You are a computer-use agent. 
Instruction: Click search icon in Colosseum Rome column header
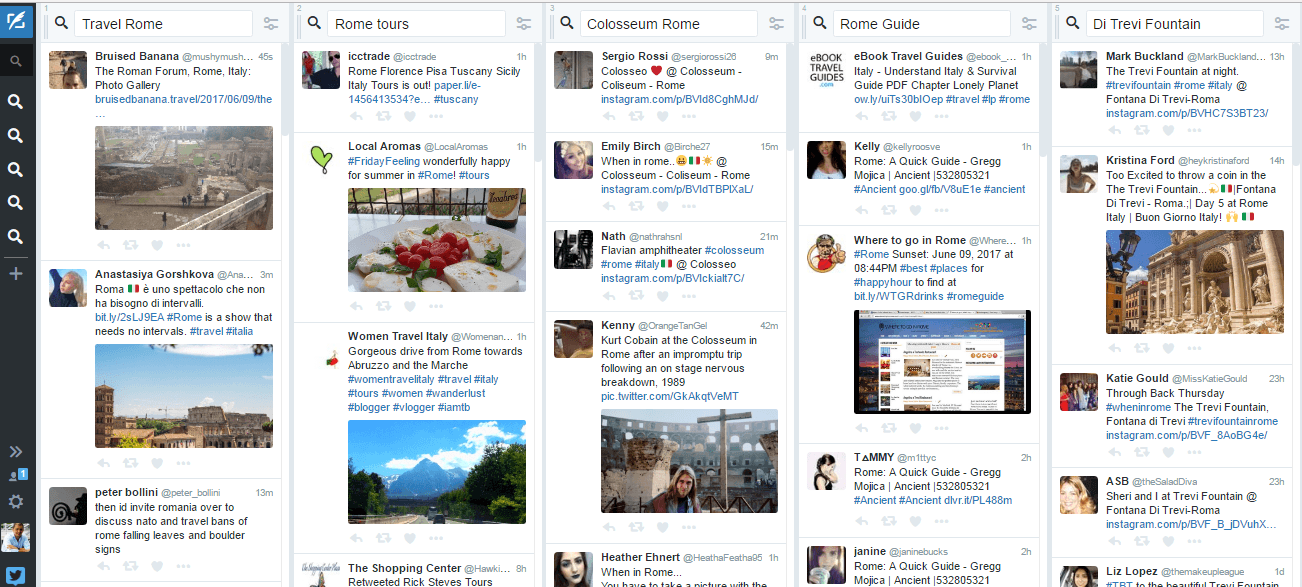[x=567, y=24]
